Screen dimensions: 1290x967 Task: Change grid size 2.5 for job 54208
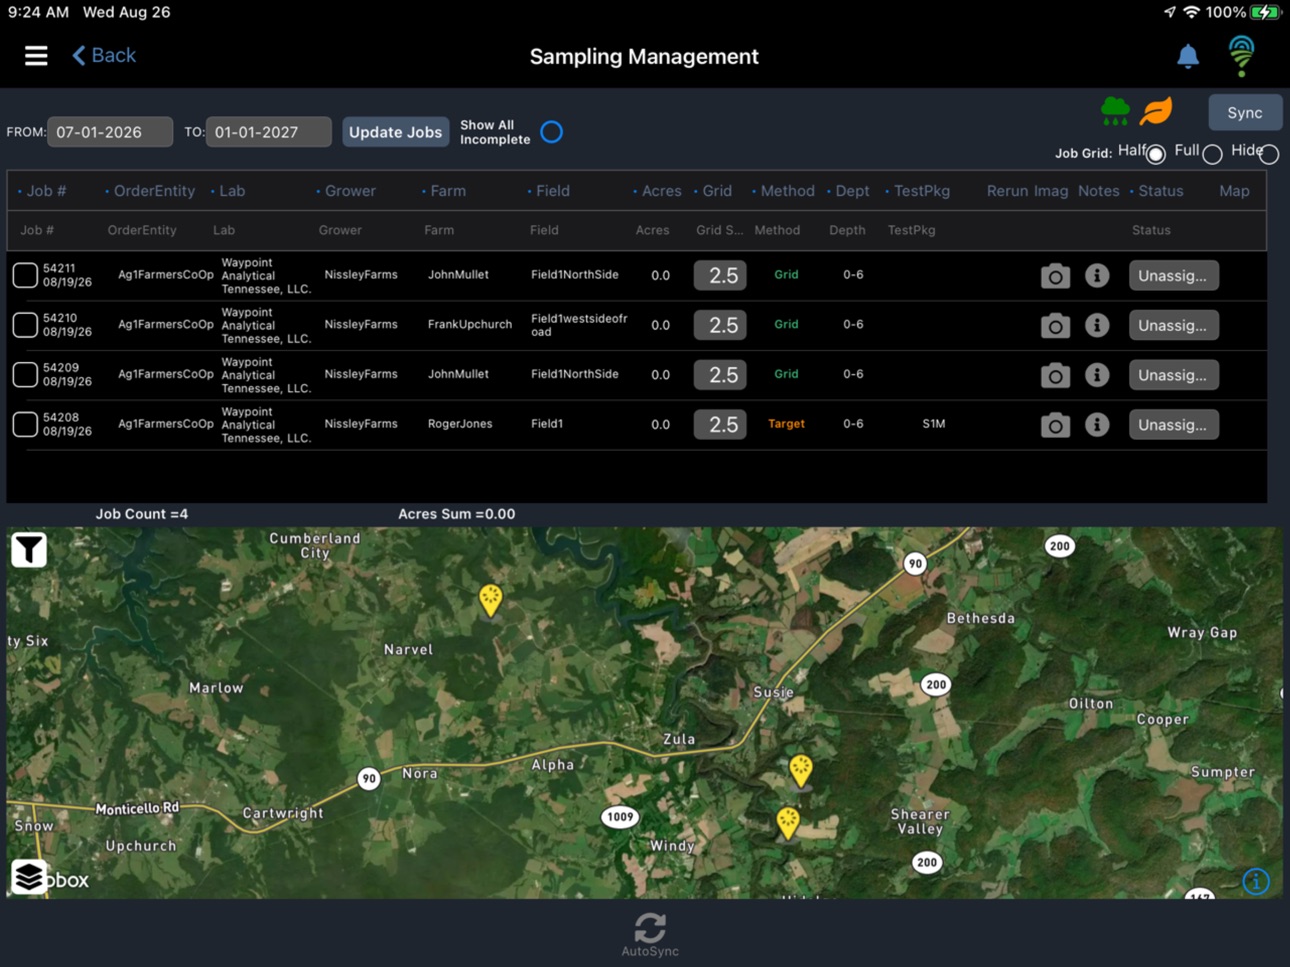pyautogui.click(x=720, y=424)
